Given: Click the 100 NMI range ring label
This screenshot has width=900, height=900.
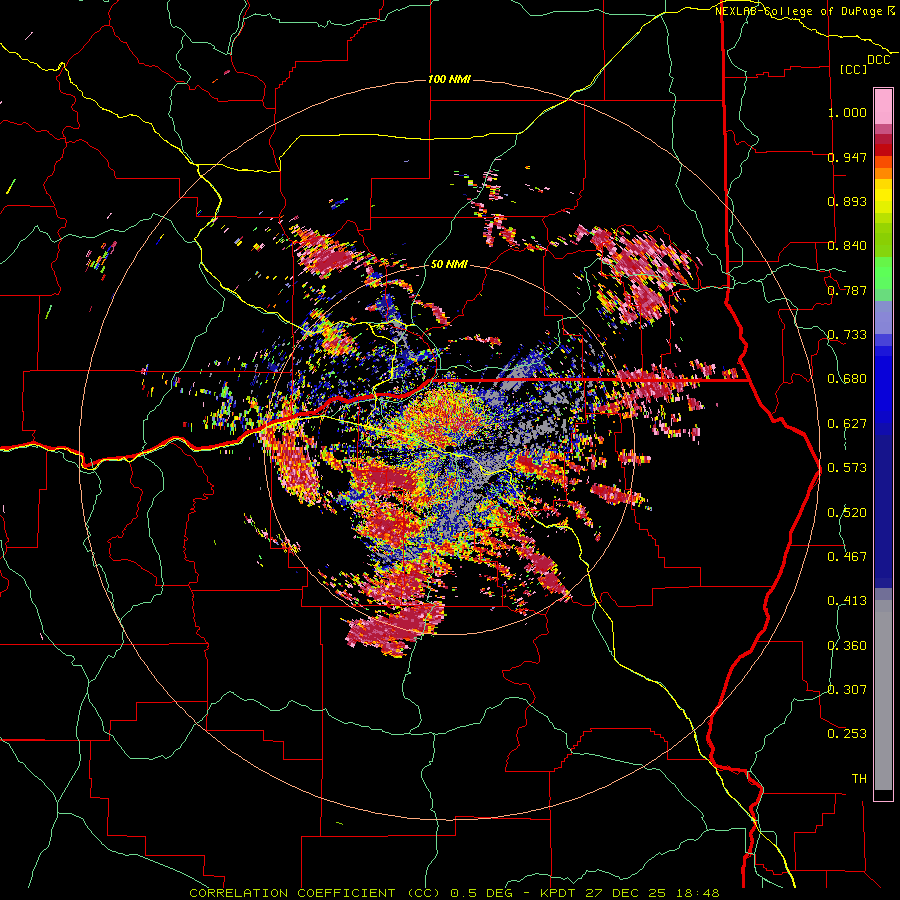Looking at the screenshot, I should click(x=449, y=79).
